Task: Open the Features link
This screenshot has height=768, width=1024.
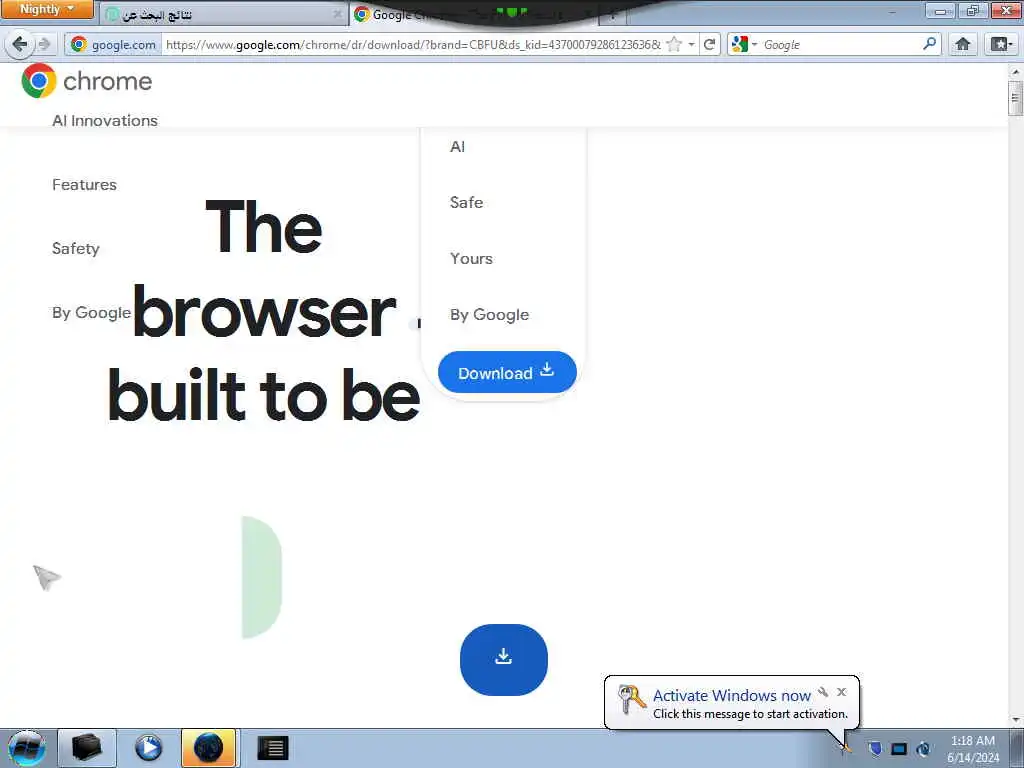Action: point(84,185)
